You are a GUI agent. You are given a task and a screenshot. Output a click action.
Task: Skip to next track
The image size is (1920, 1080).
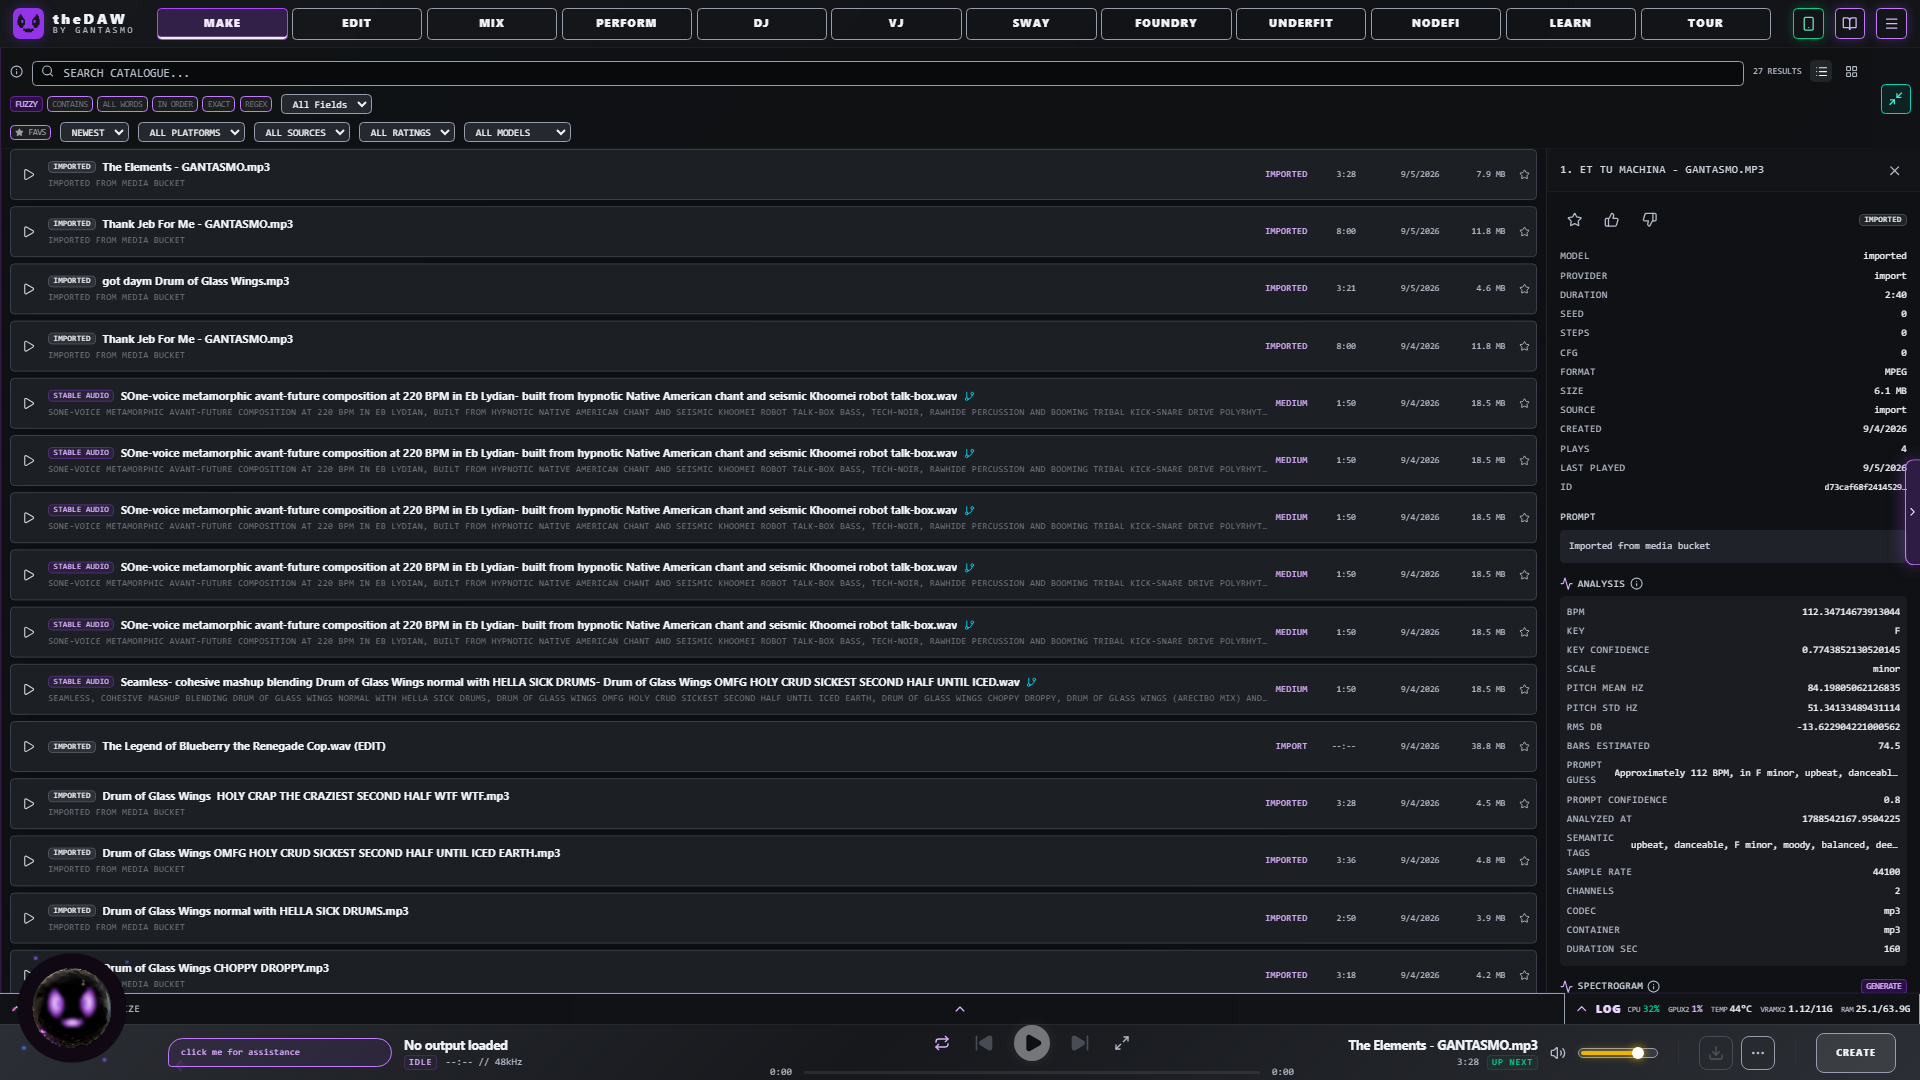pos(1079,1043)
